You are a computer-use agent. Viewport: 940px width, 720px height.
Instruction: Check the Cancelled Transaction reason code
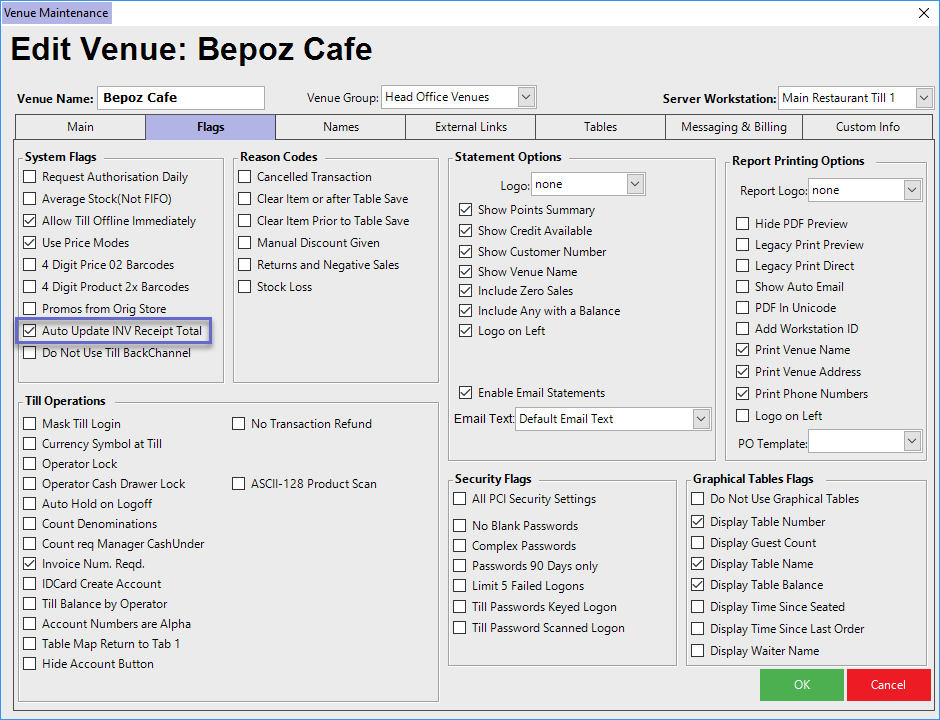point(245,177)
